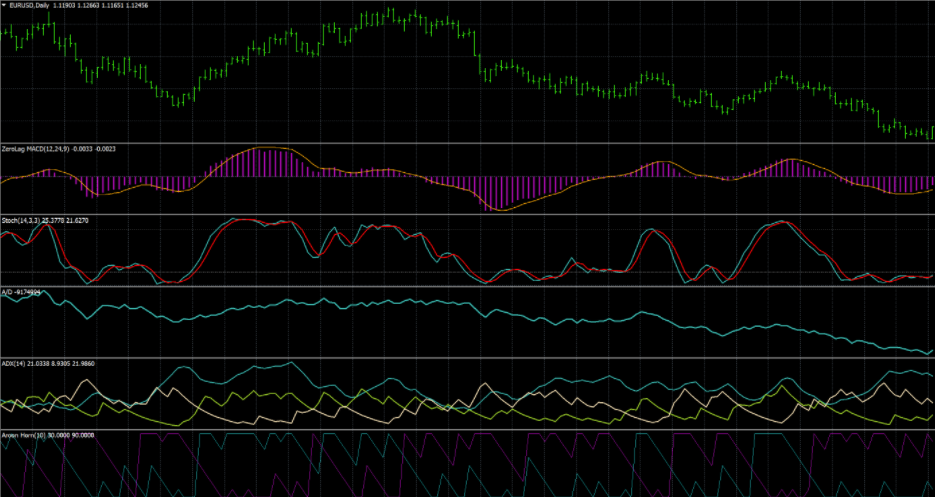Select the A/D indicator label
This screenshot has height=497, width=935.
click(x=6, y=293)
